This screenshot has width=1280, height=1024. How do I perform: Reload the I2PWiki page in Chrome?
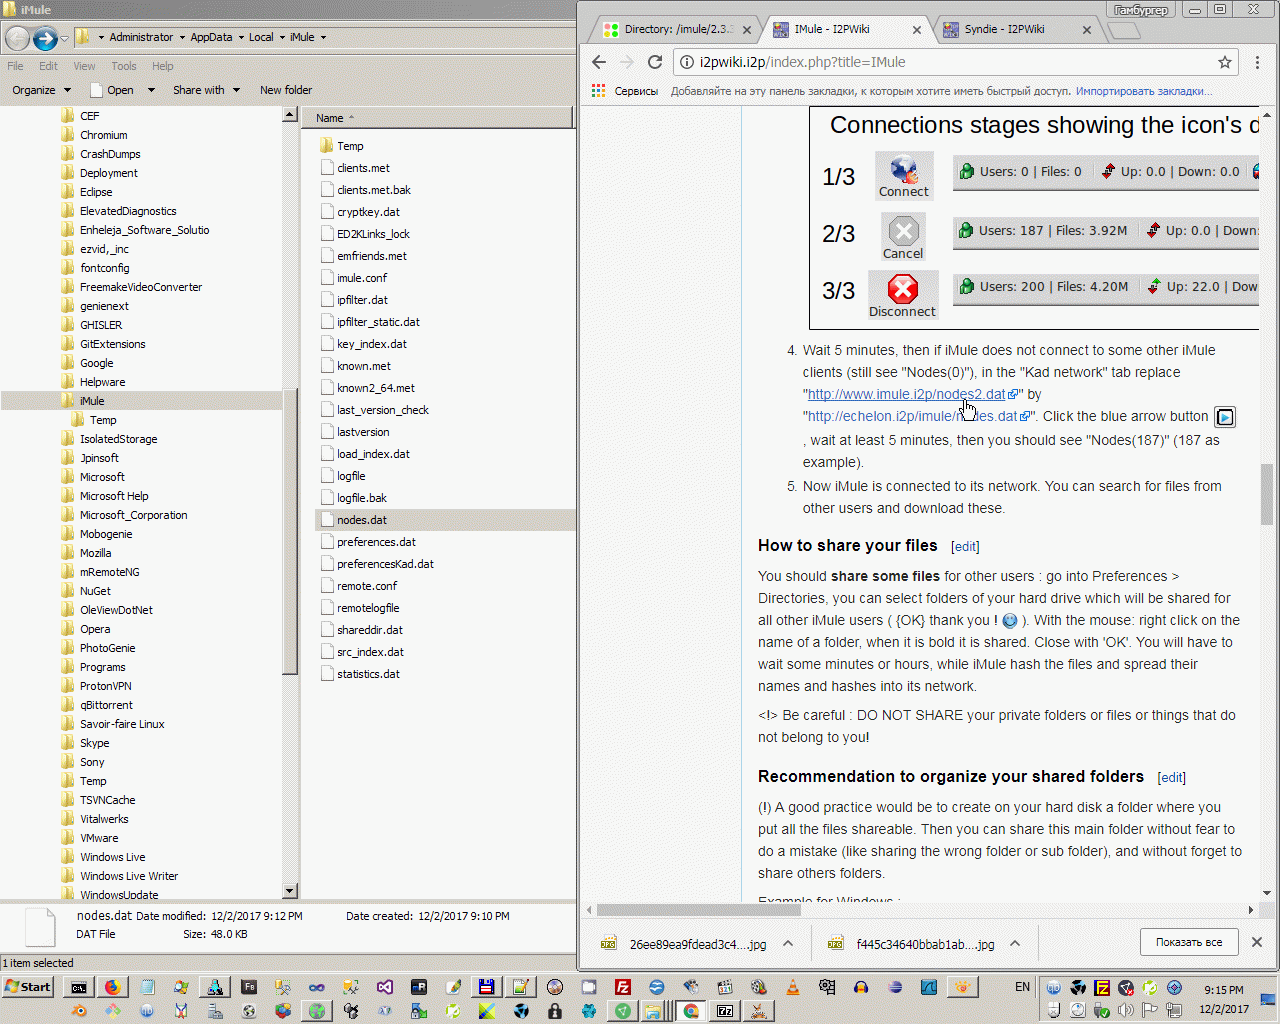click(x=655, y=62)
